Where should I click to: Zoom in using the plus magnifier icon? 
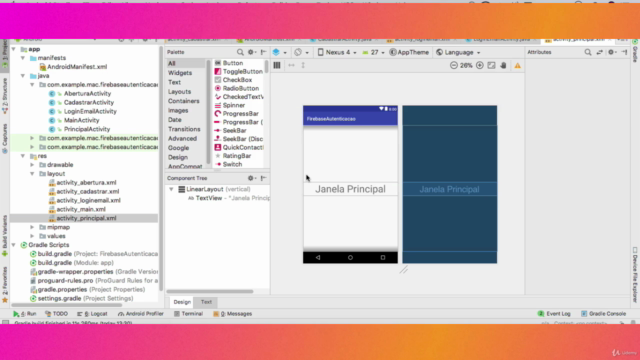click(x=480, y=65)
